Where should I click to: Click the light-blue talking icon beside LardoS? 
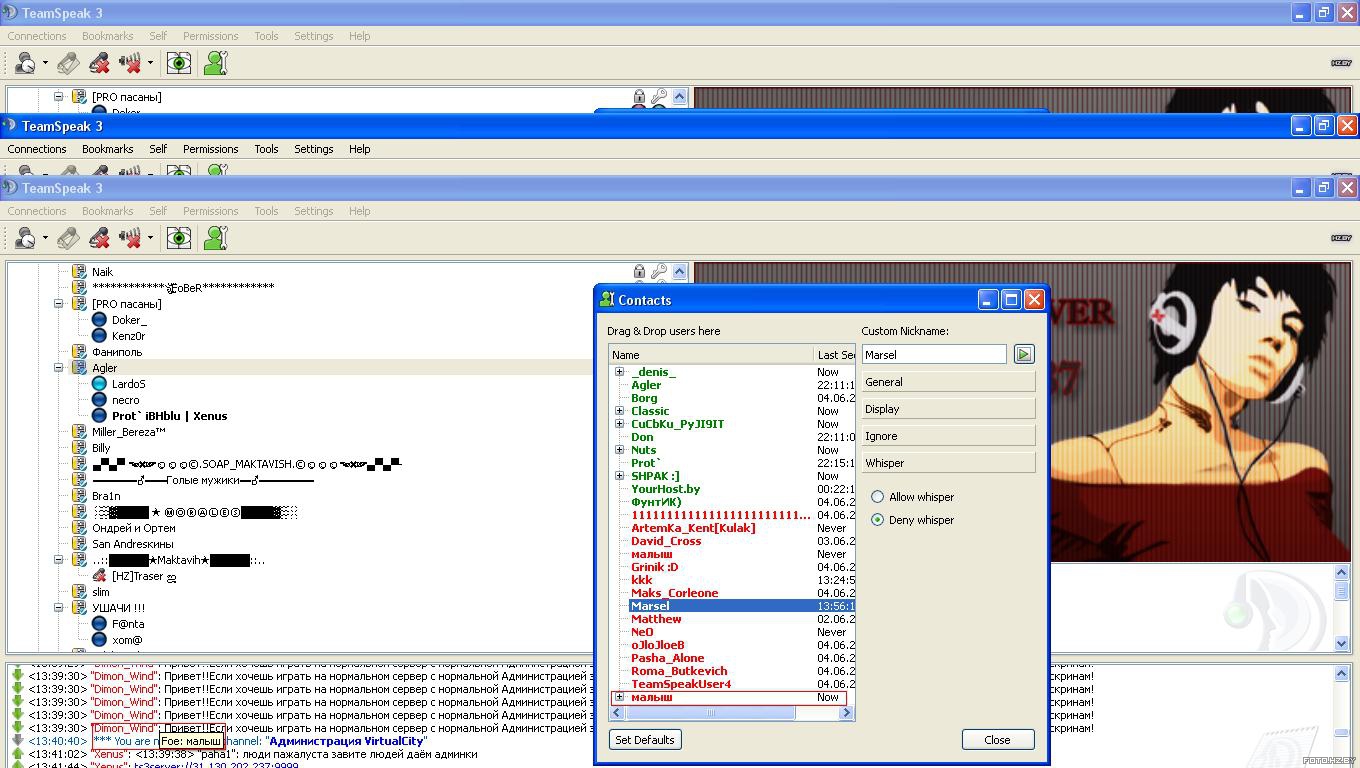(x=99, y=384)
